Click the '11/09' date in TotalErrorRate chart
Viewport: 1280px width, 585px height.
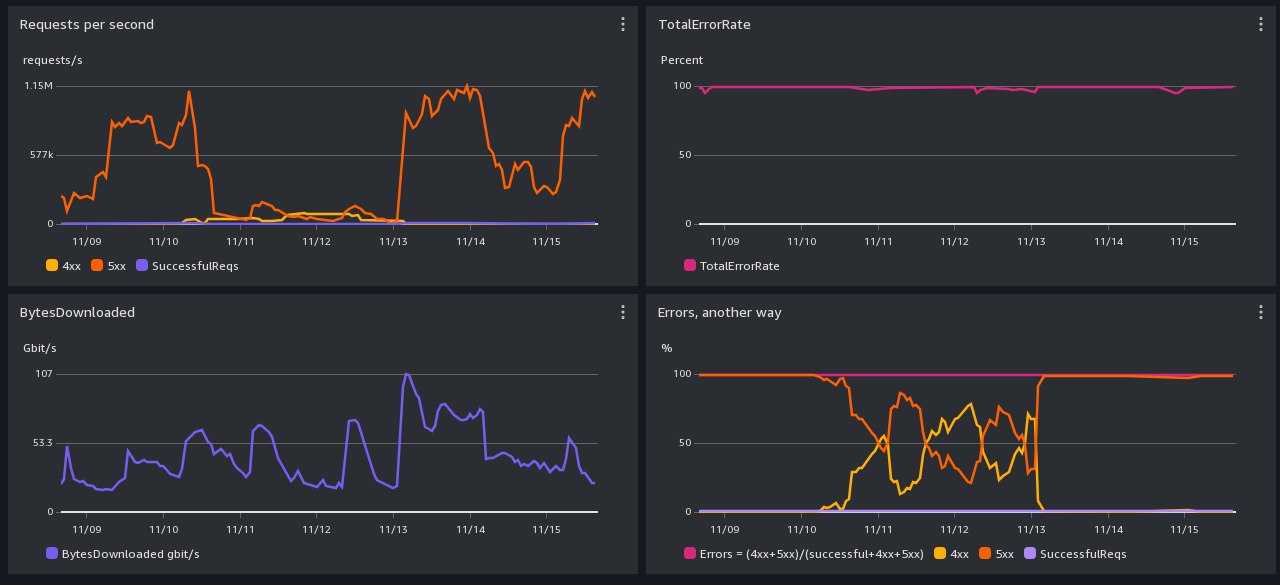(725, 241)
